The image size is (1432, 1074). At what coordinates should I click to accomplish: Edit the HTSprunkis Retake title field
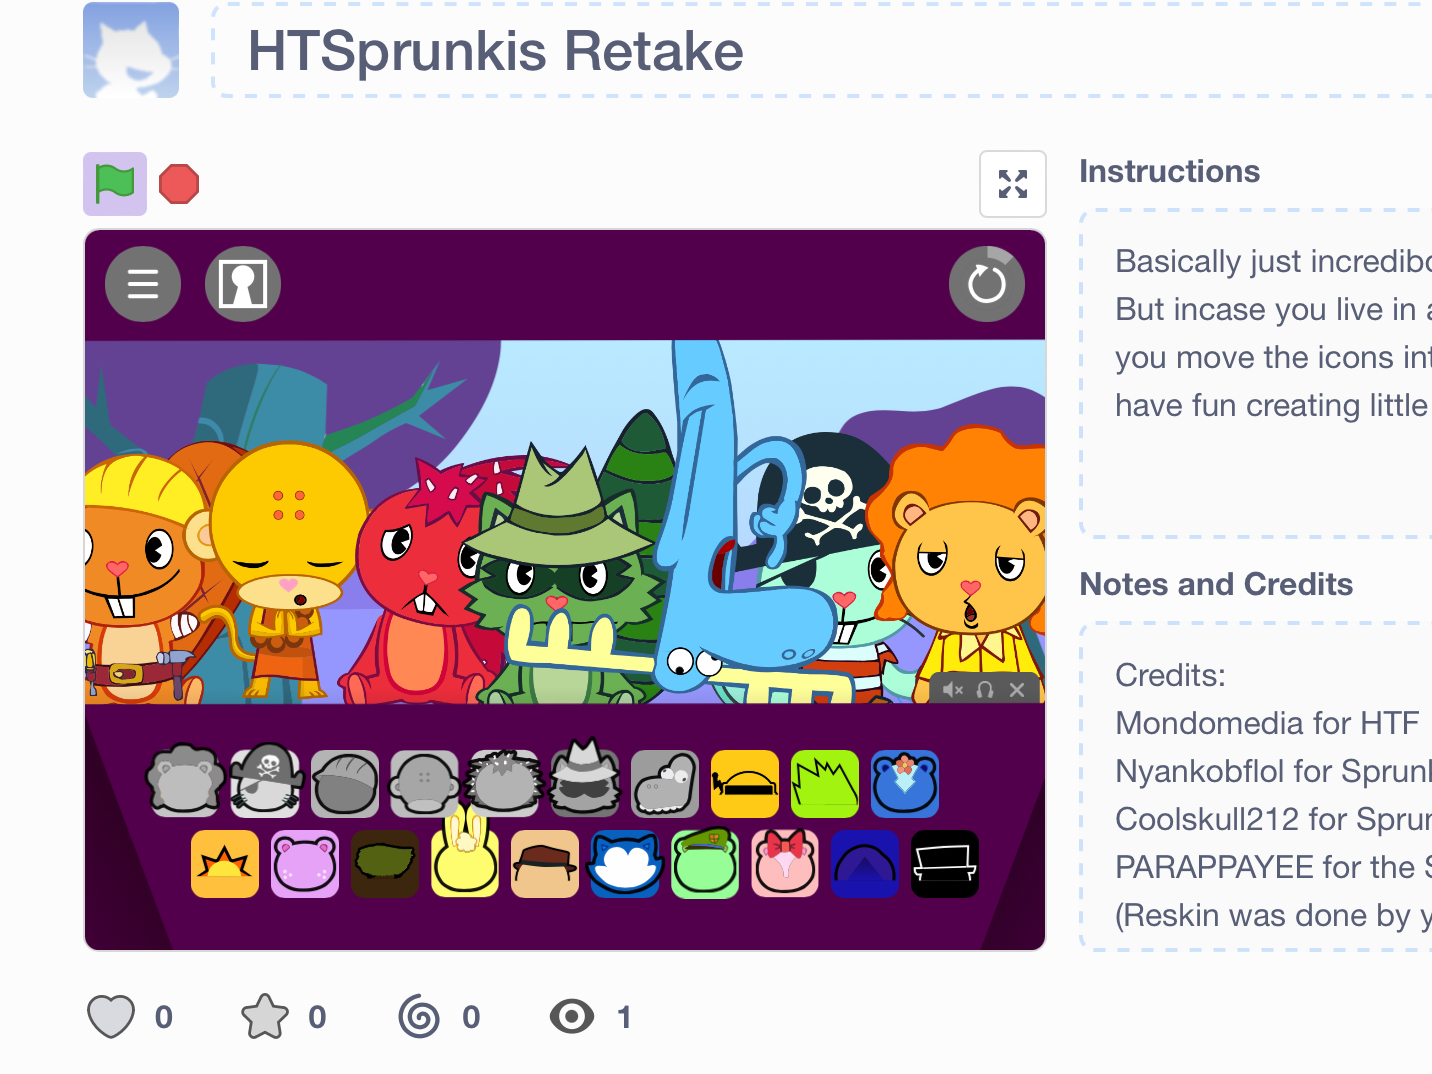[x=822, y=51]
